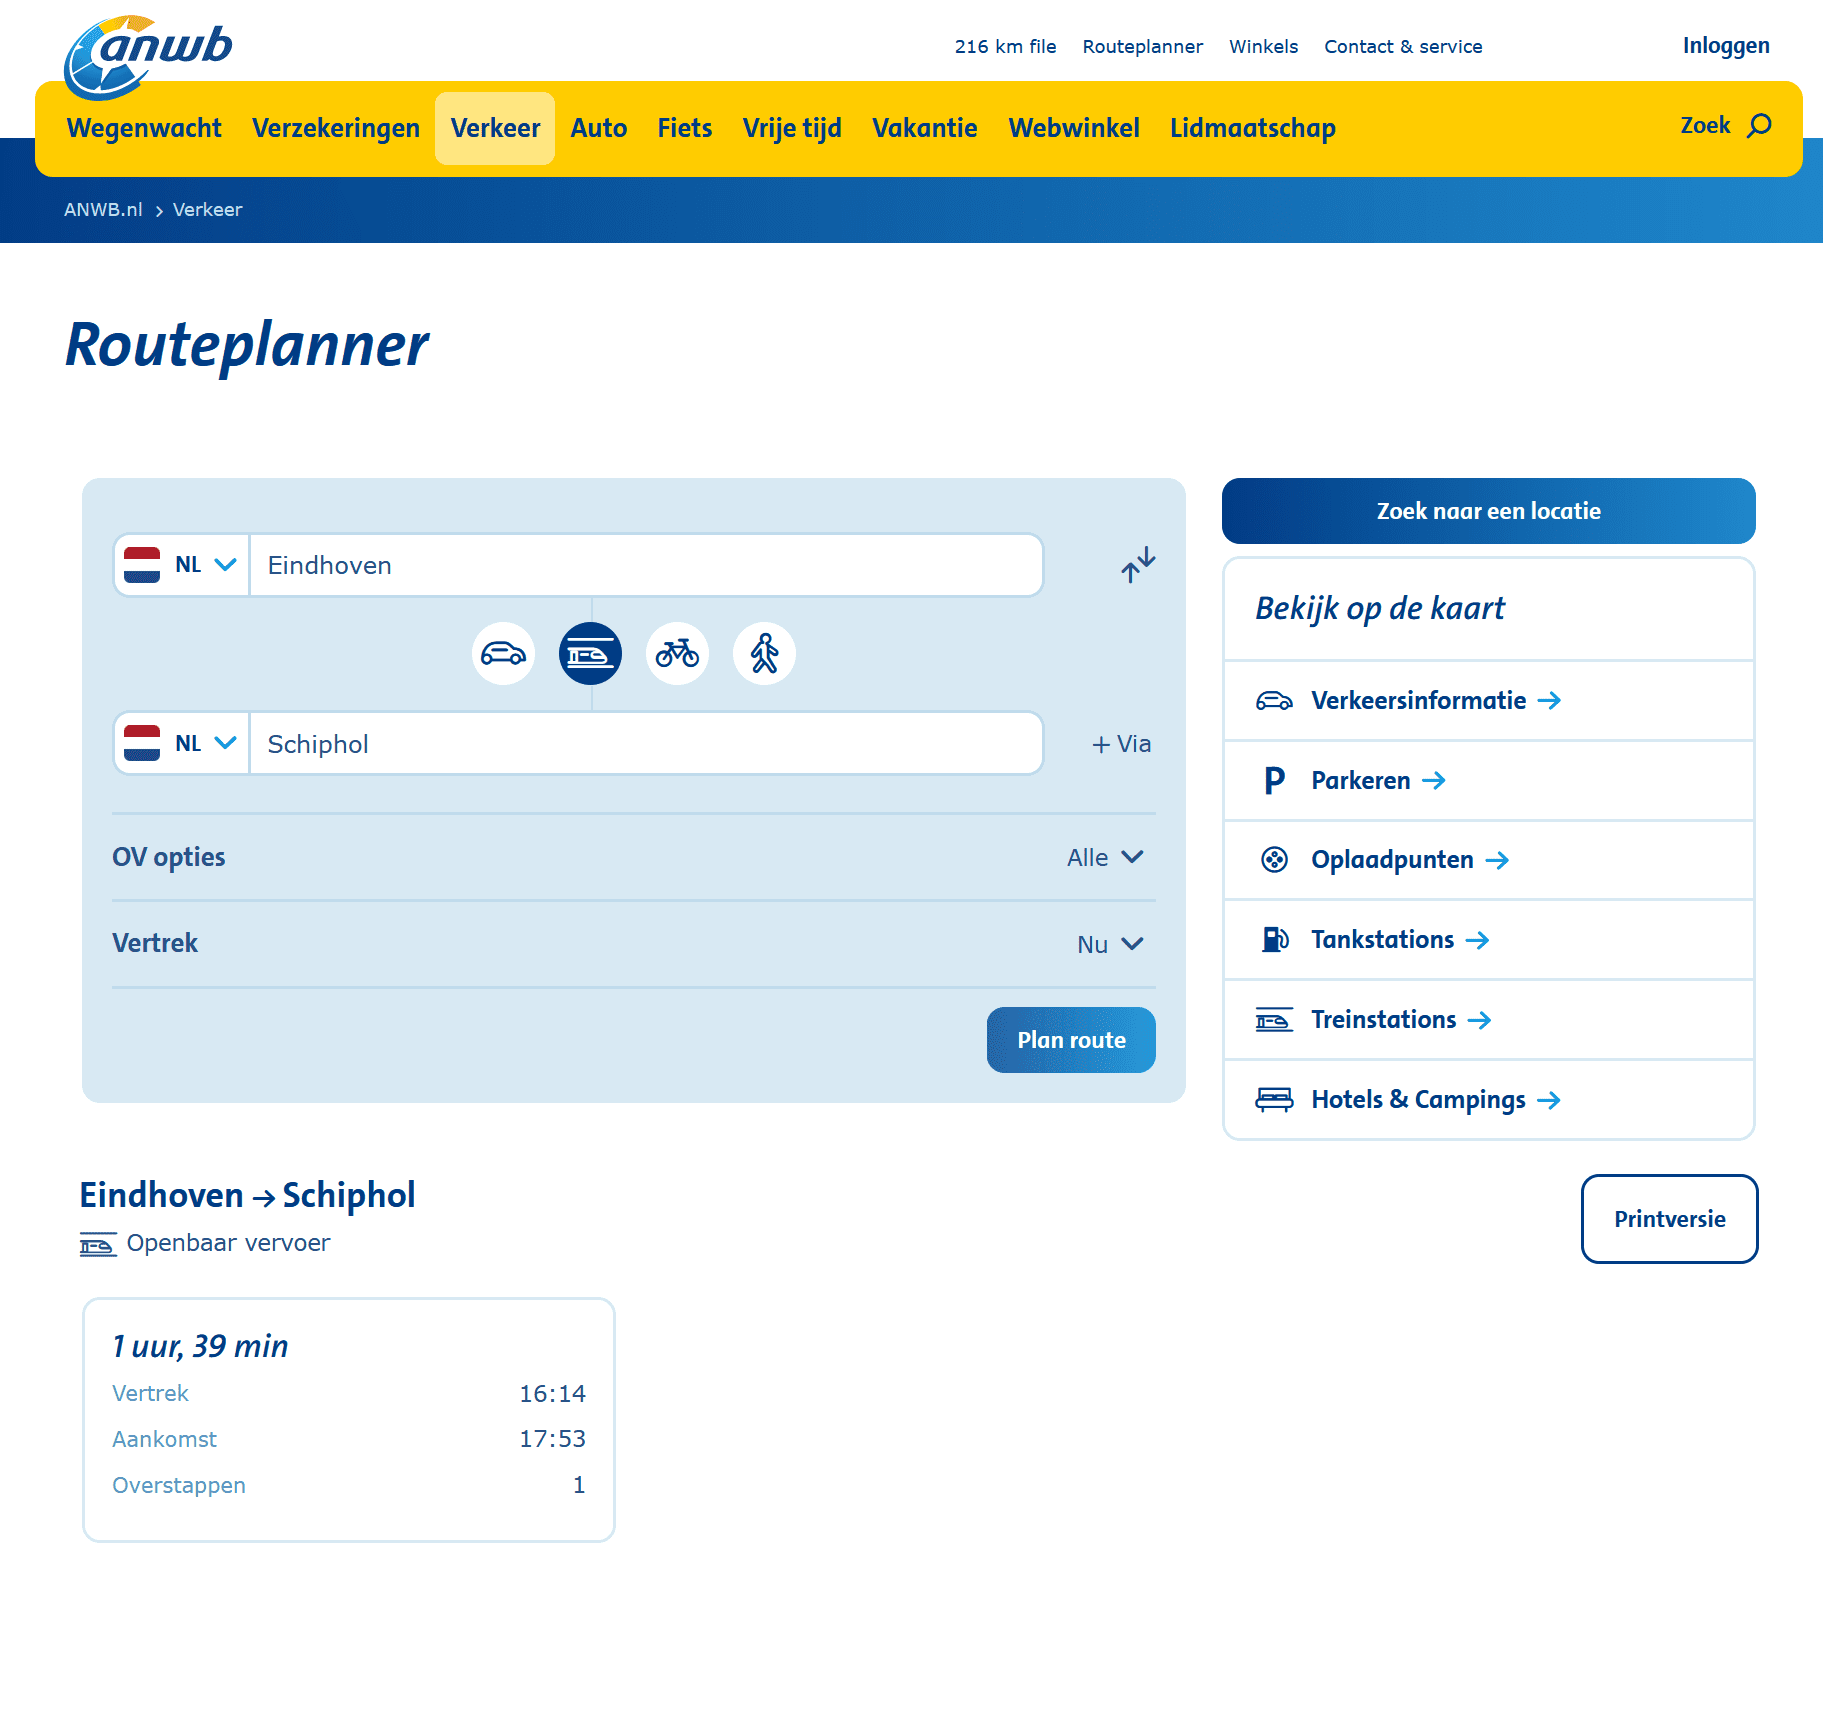Open Lidmaatschap menu
This screenshot has width=1823, height=1733.
tap(1253, 128)
